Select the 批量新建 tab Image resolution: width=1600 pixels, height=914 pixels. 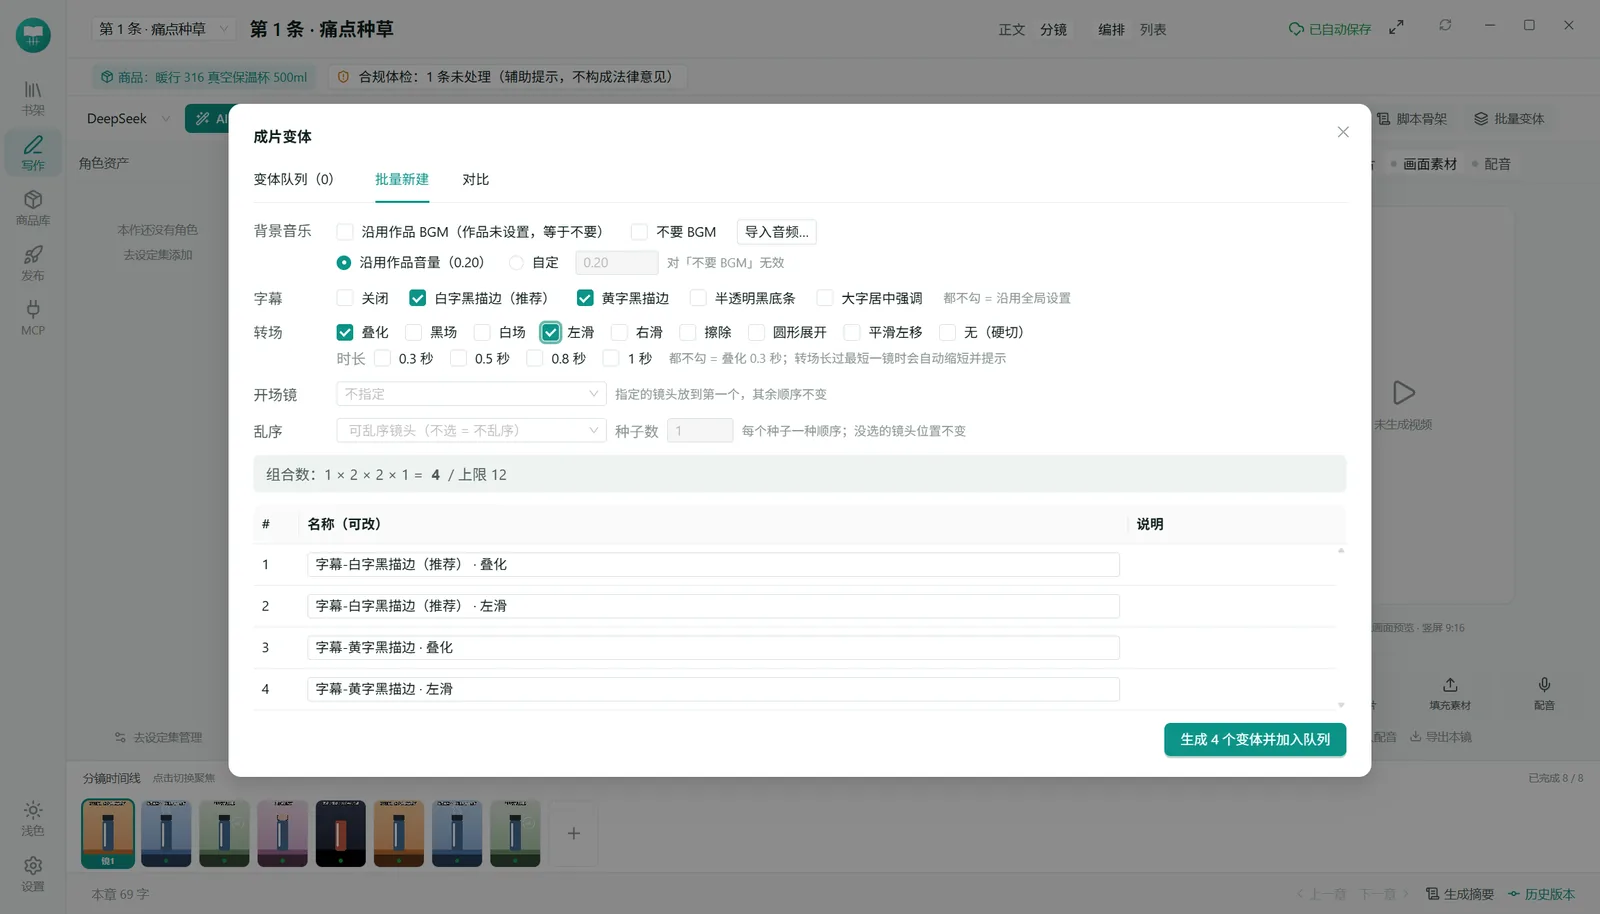(402, 180)
